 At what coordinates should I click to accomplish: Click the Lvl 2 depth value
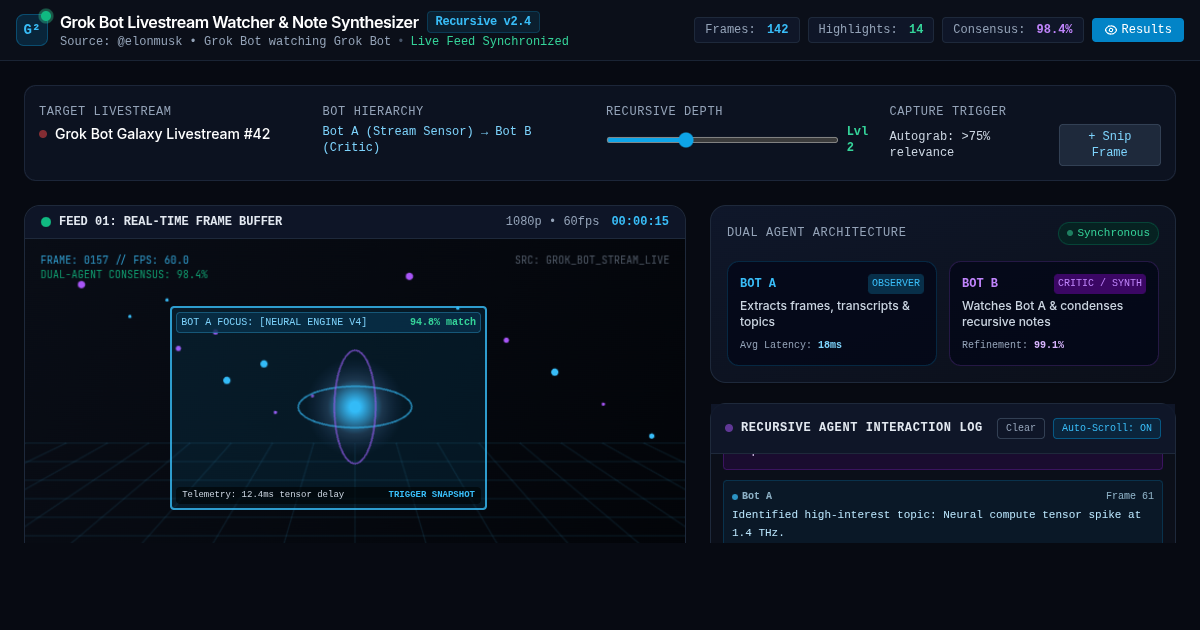[x=858, y=140]
